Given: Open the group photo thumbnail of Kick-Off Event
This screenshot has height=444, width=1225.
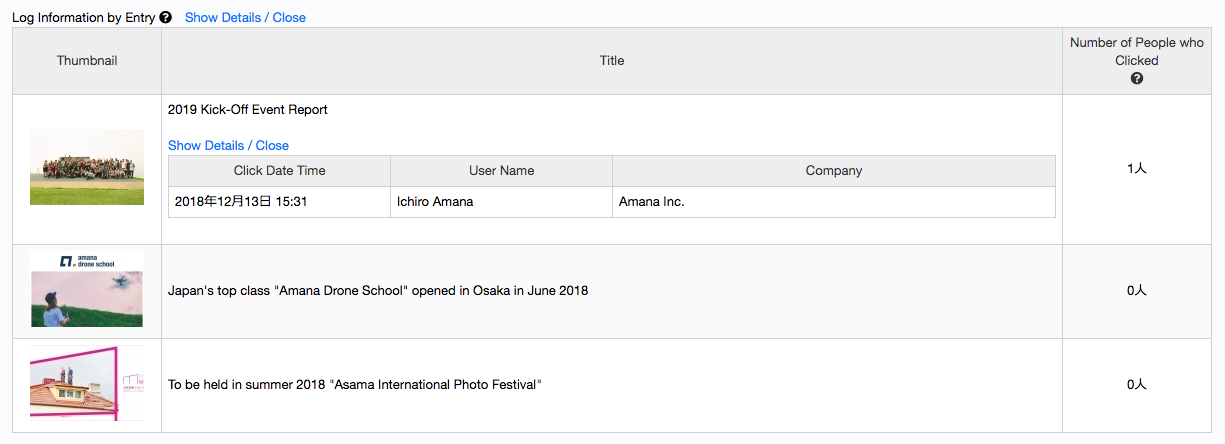Looking at the screenshot, I should 87,167.
